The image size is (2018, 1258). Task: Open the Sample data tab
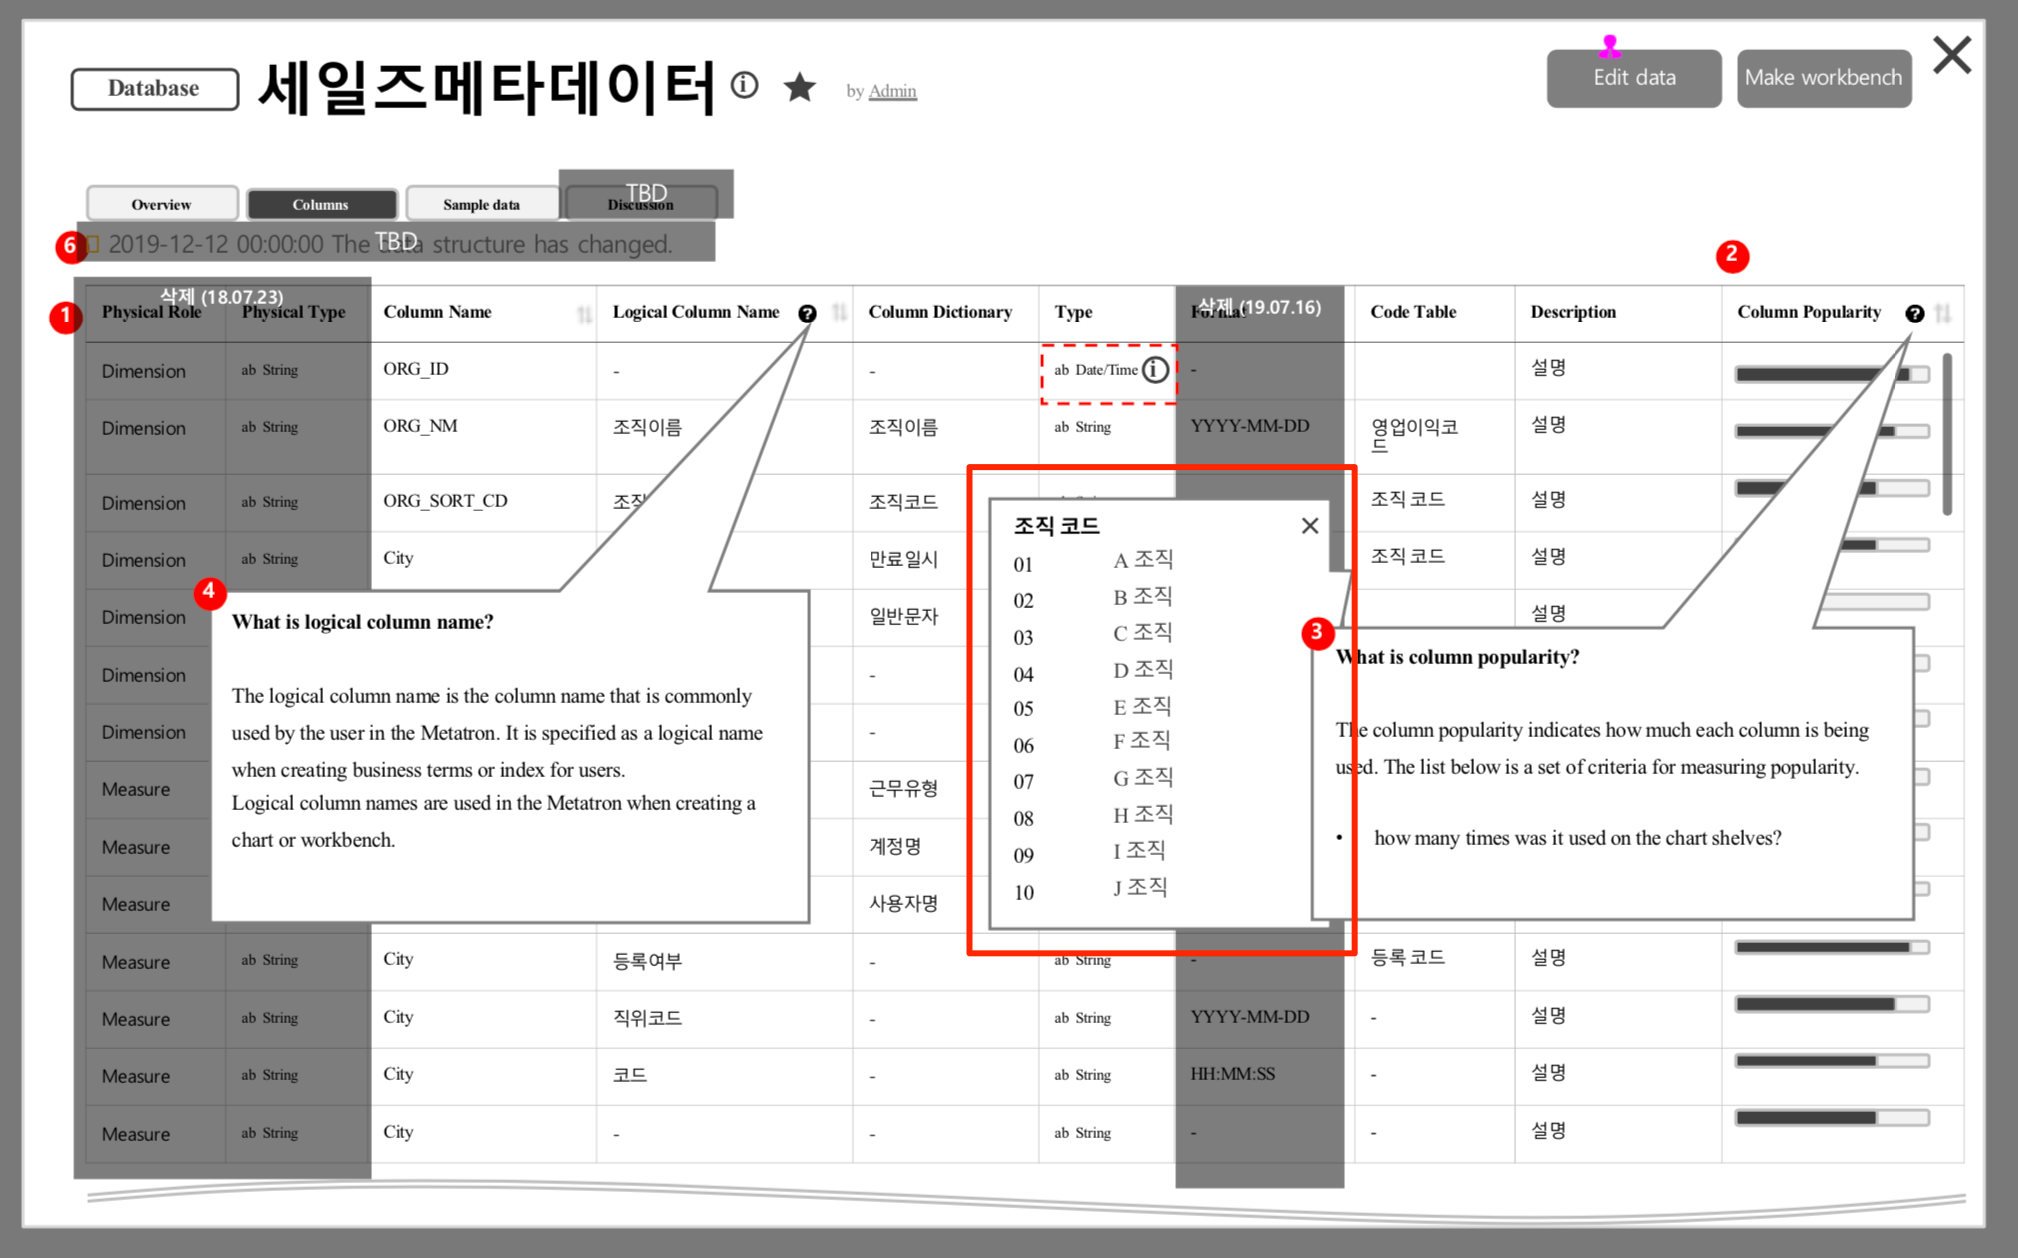482,203
